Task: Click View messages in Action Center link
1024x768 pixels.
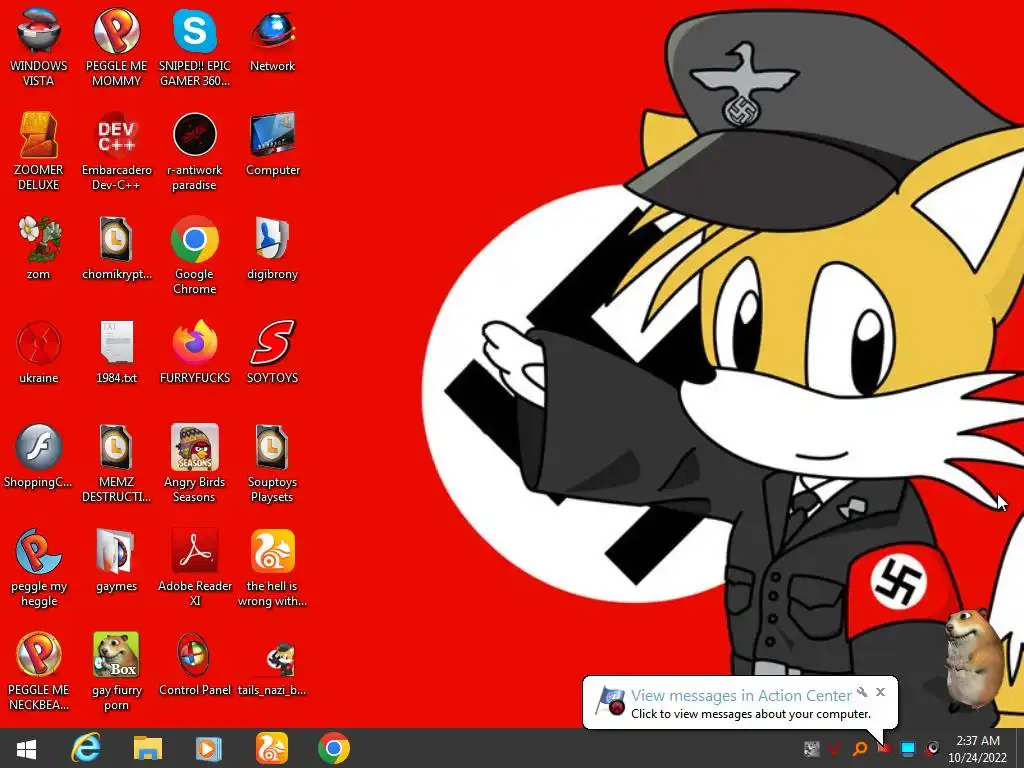Action: tap(741, 696)
